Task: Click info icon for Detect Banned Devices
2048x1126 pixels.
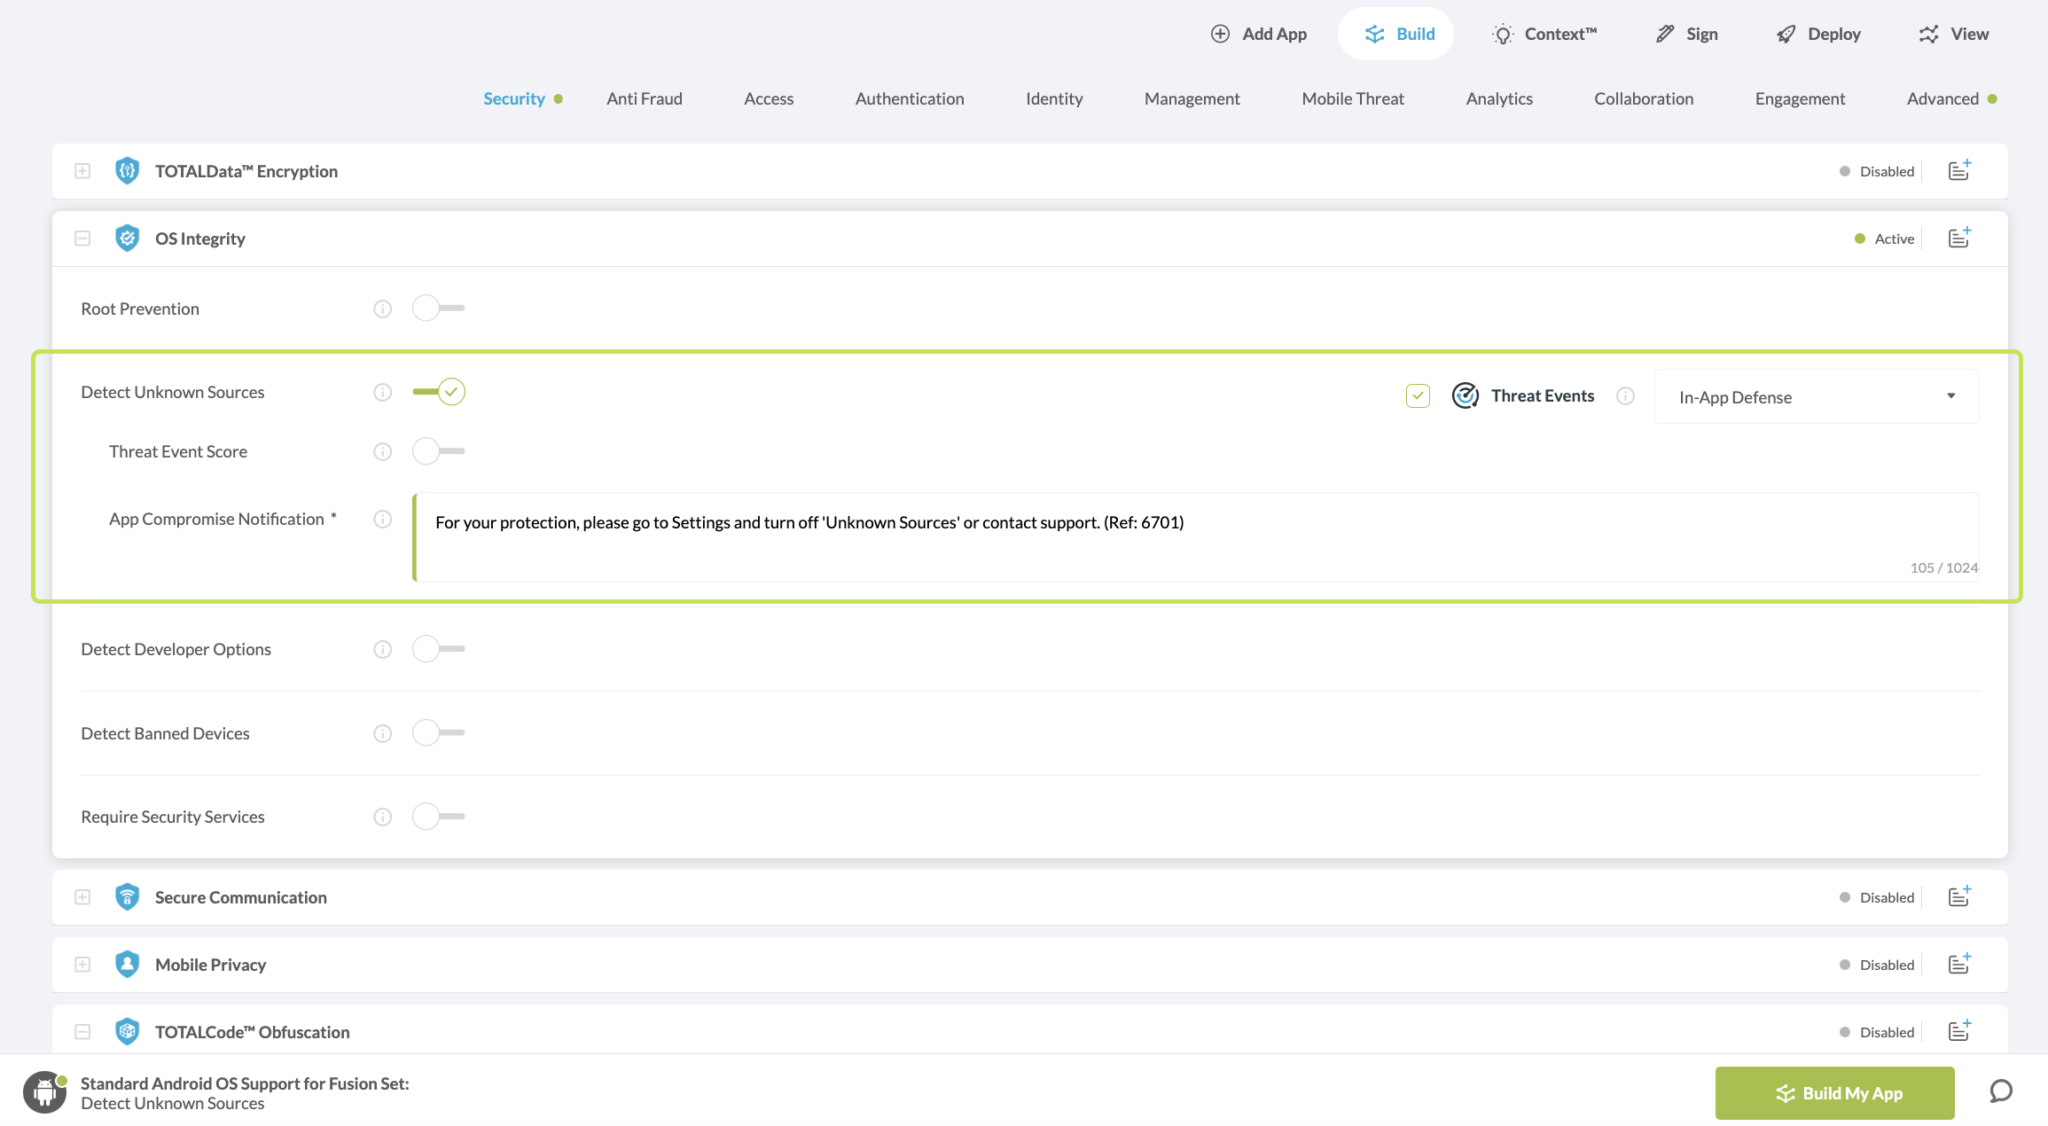Action: tap(382, 733)
